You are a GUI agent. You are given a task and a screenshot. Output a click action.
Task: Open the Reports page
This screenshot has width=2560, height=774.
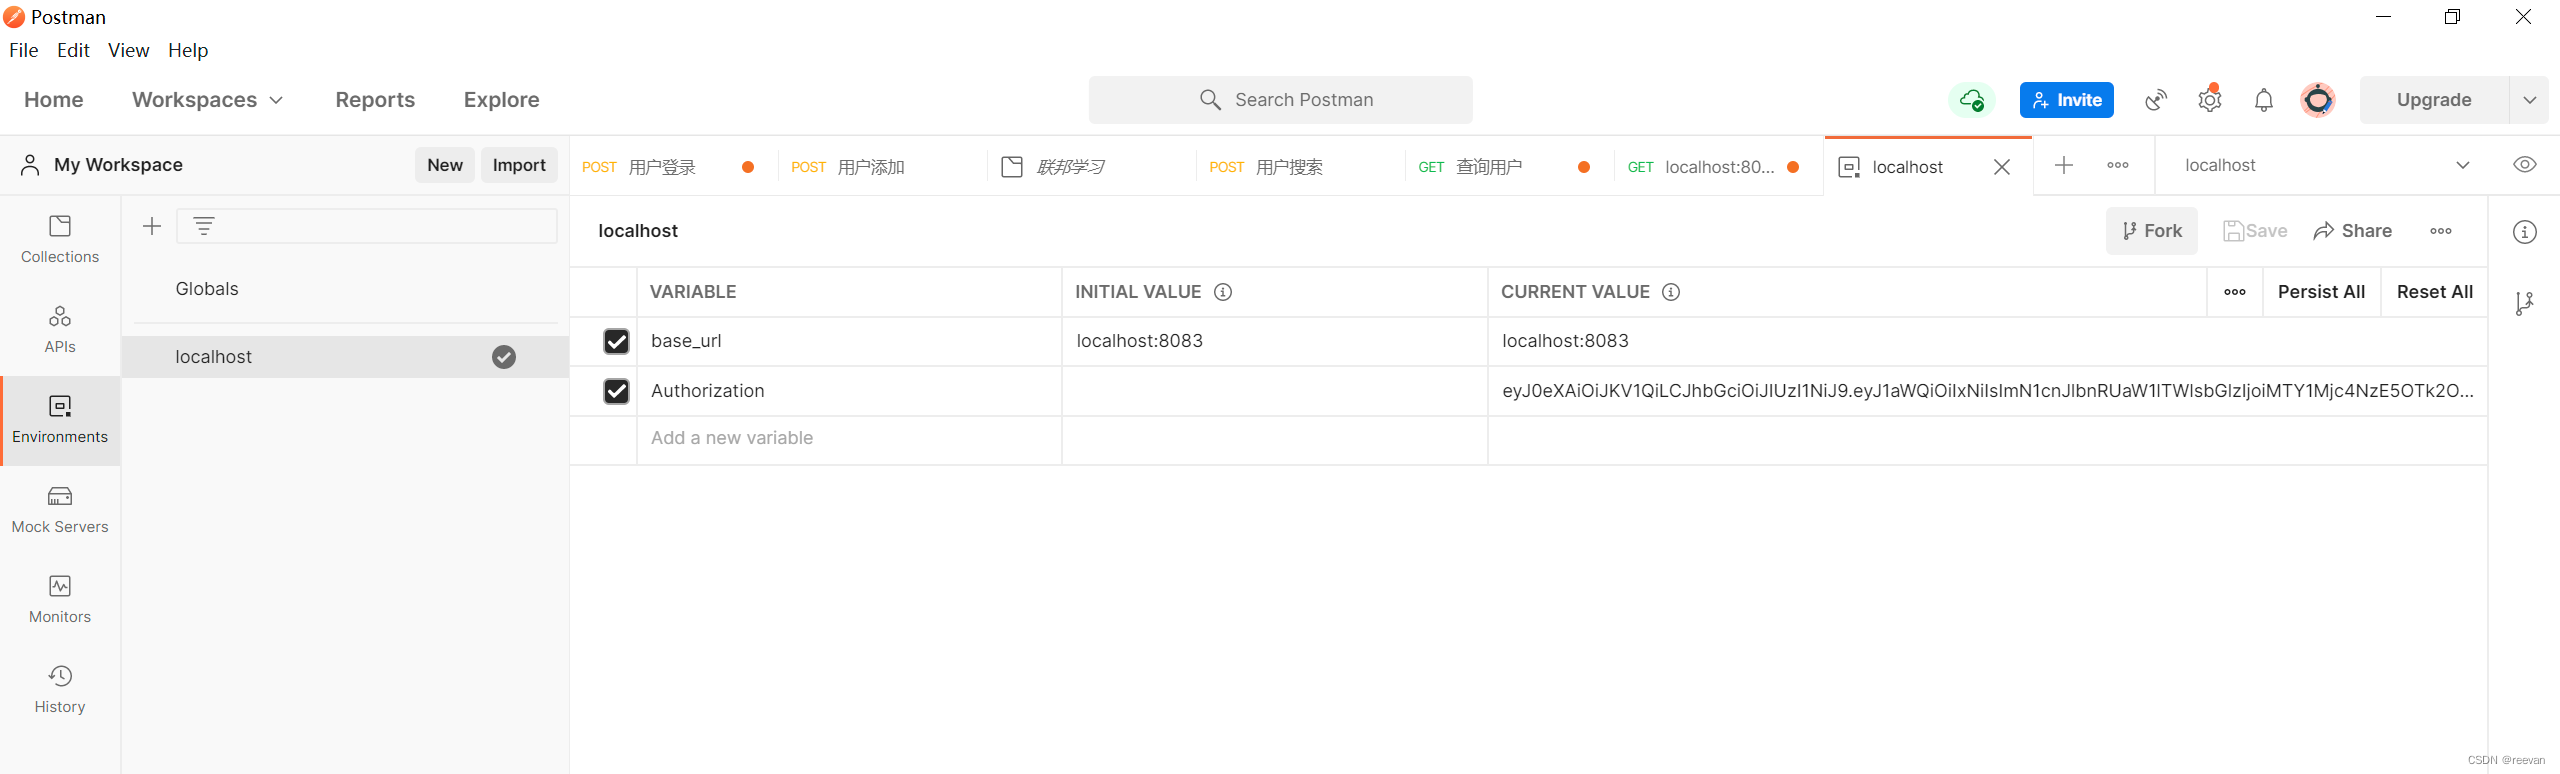(x=375, y=100)
